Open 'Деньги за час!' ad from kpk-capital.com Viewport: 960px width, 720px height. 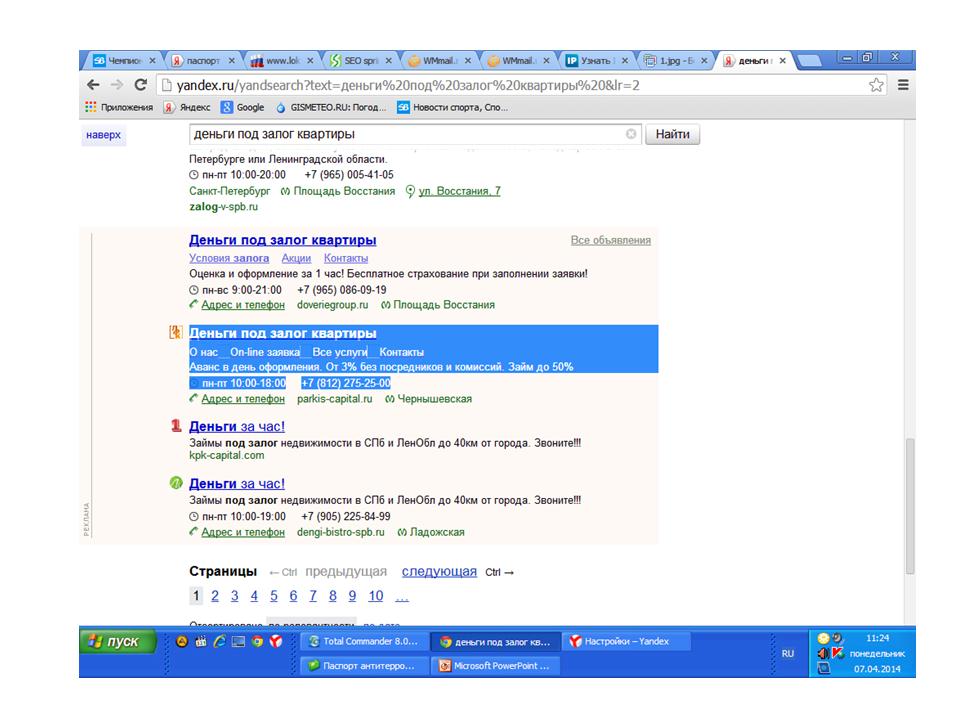coord(237,426)
